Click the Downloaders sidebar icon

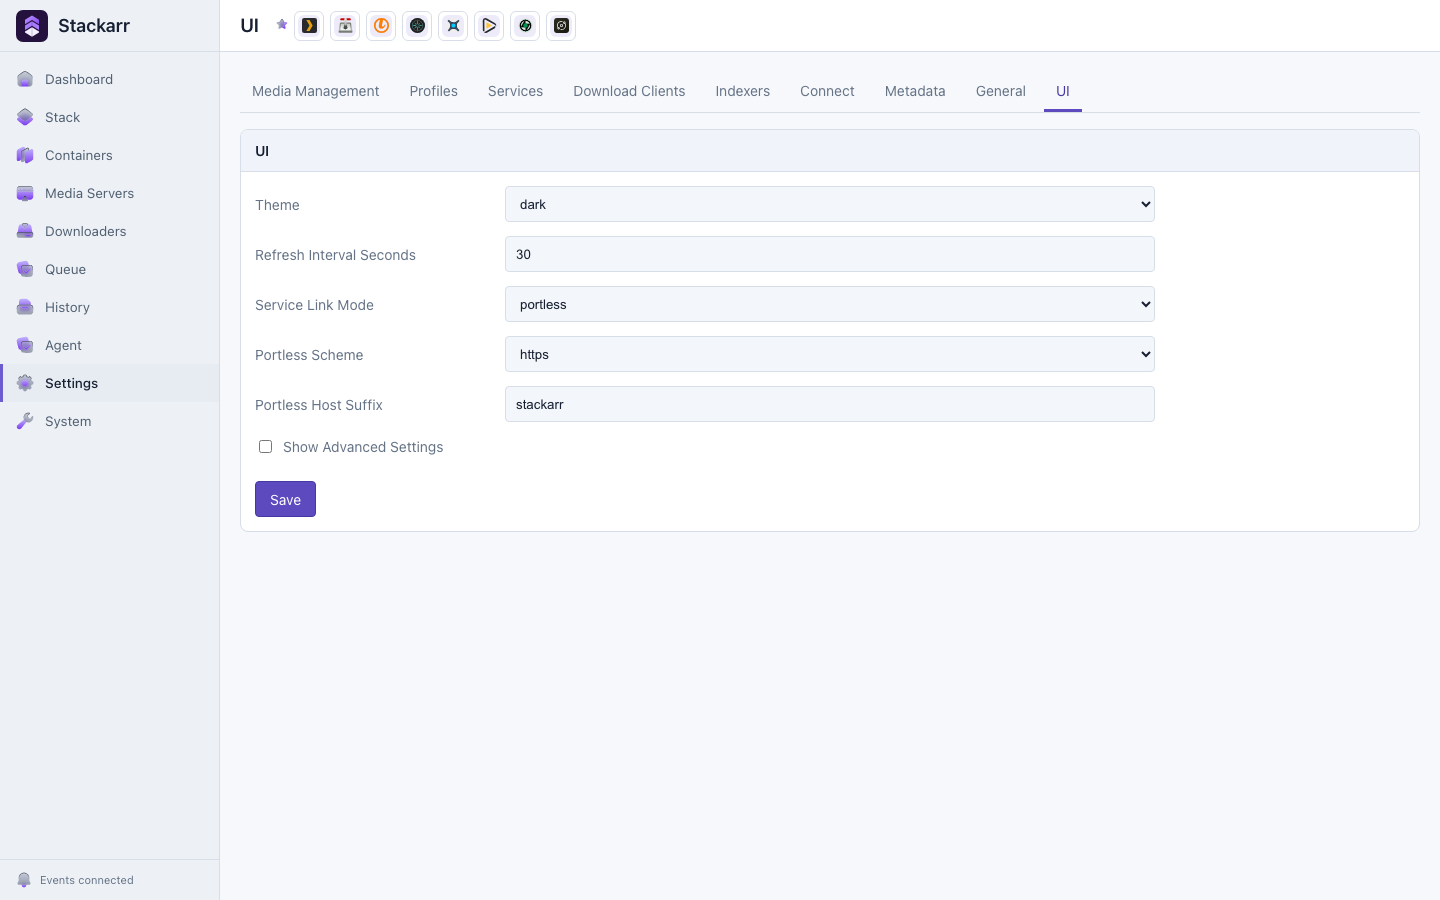(25, 231)
